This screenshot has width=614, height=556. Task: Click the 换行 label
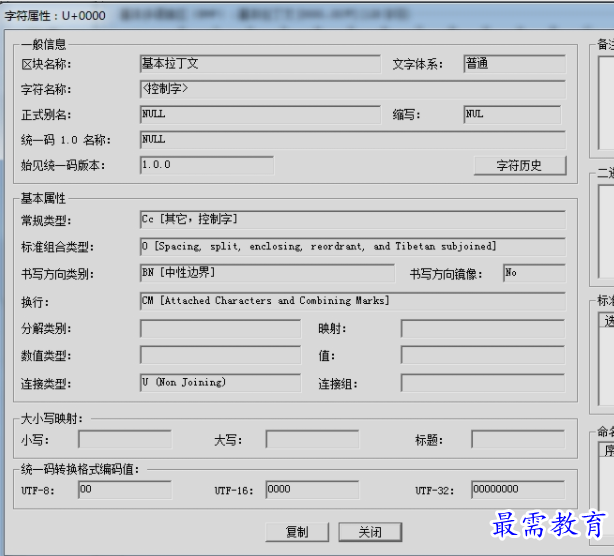point(35,302)
